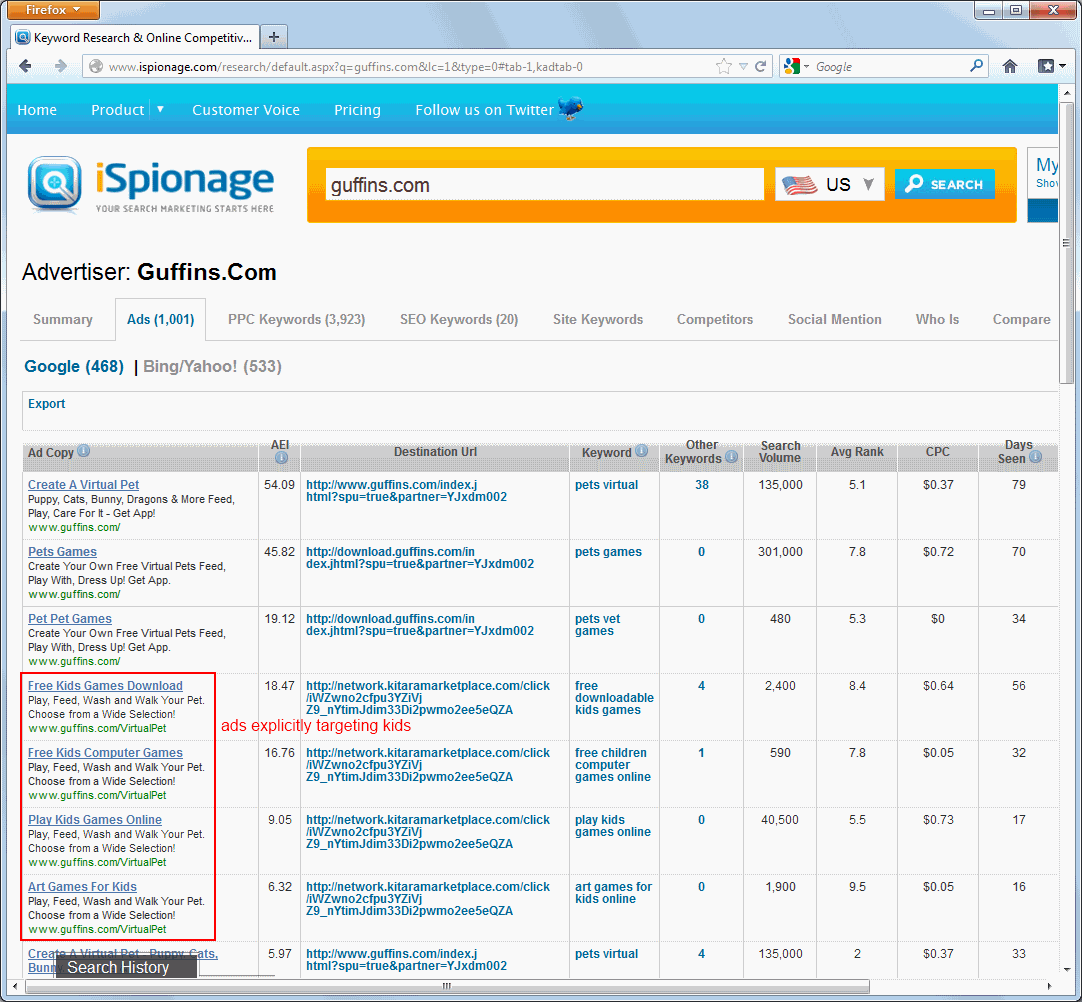Open the Search History panel

[x=126, y=967]
